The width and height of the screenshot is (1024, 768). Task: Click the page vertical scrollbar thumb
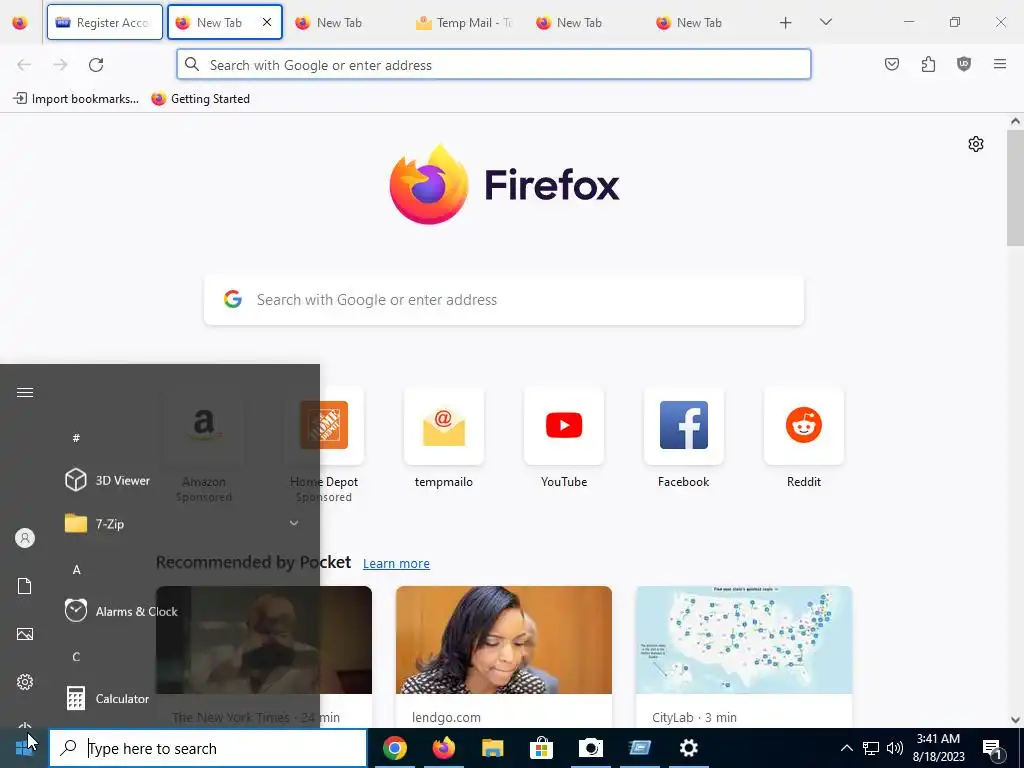pyautogui.click(x=1015, y=188)
